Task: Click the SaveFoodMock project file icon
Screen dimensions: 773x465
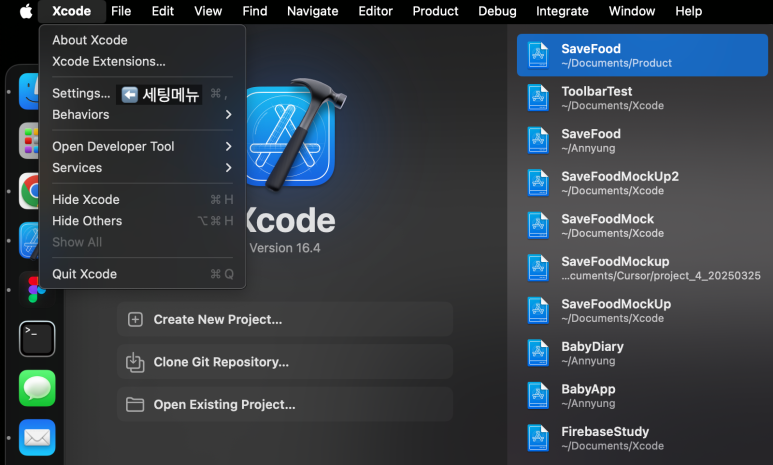Action: tap(538, 225)
